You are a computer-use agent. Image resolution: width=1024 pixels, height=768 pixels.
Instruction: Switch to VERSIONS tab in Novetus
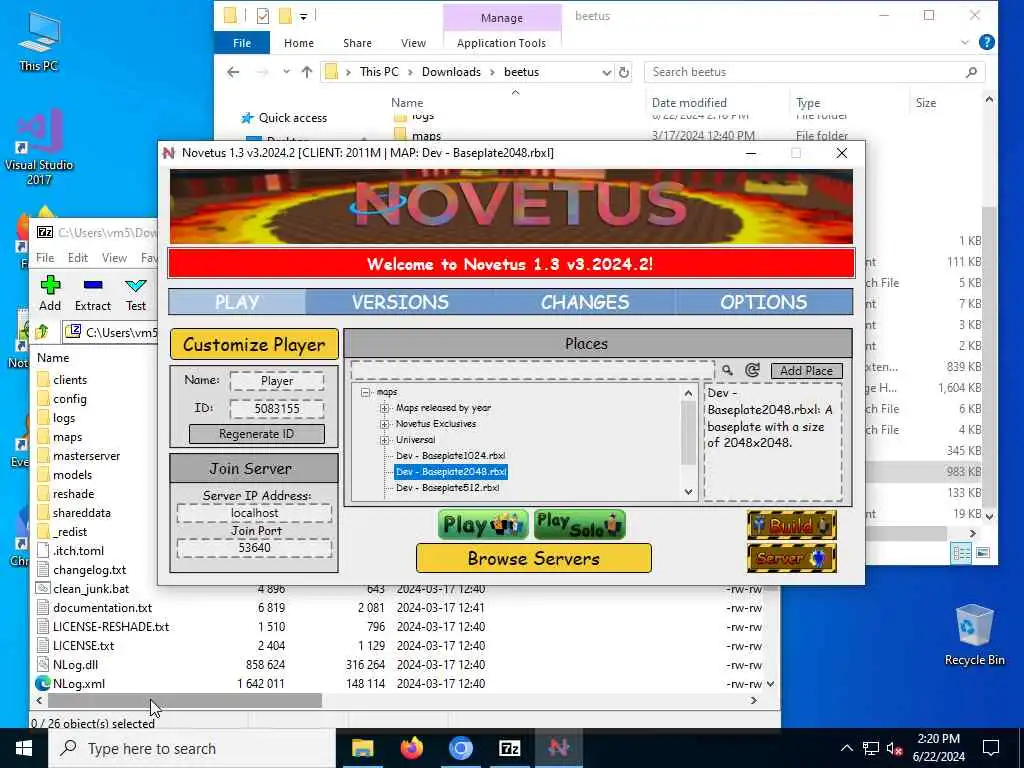pos(400,302)
